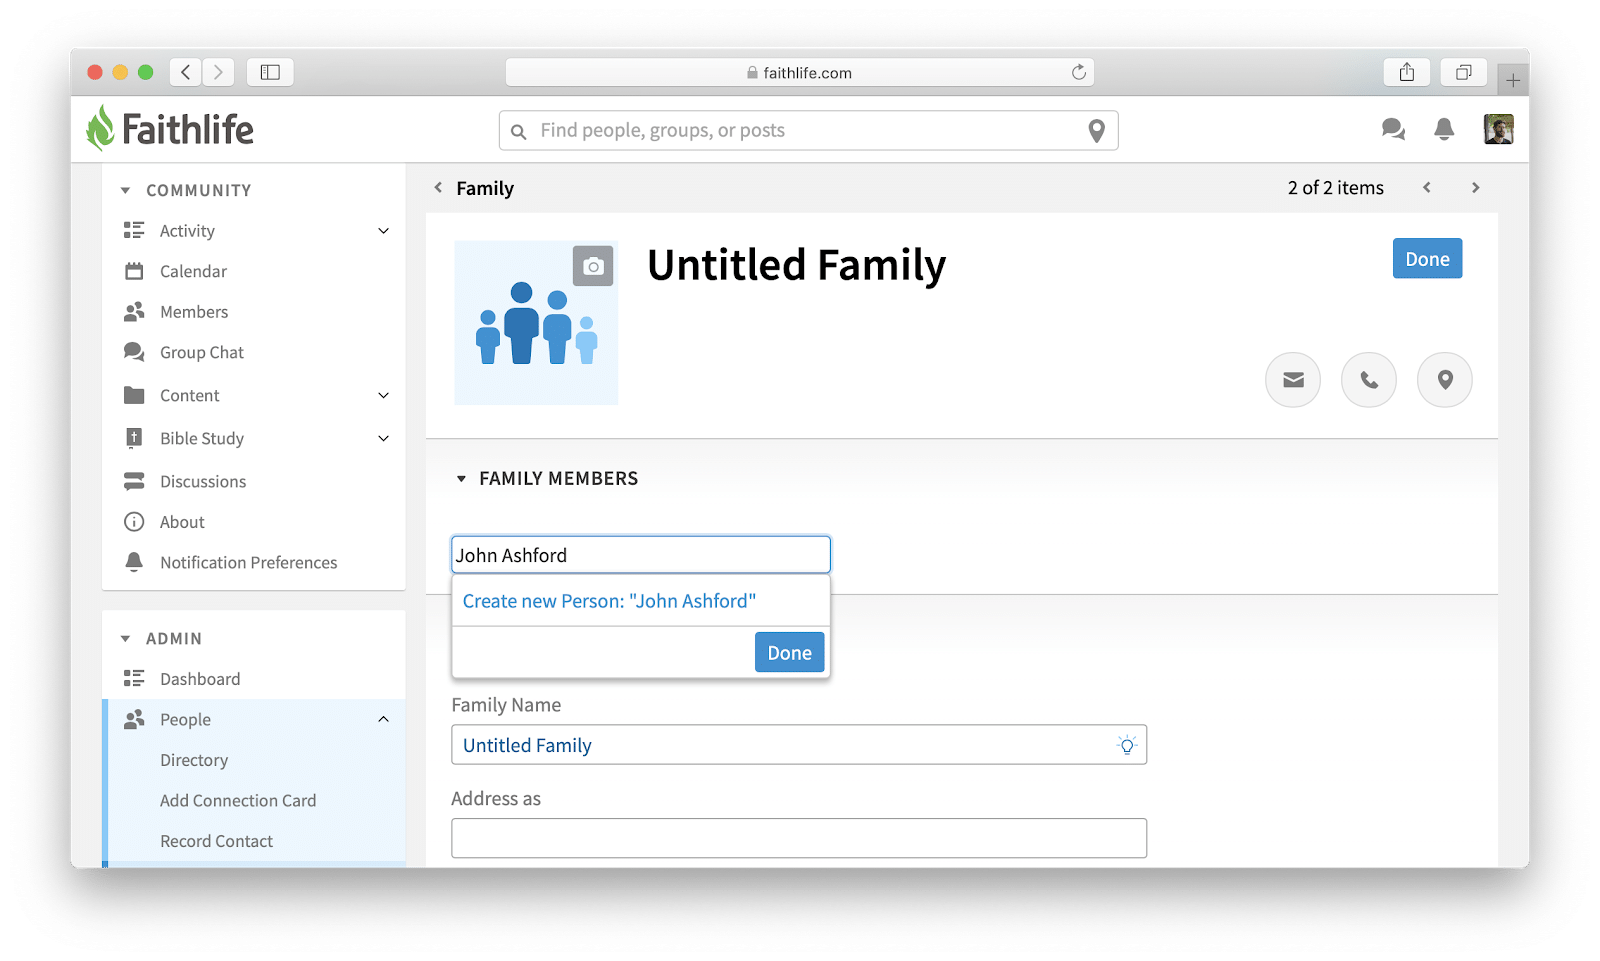Open Notification Preferences in sidebar

(249, 562)
